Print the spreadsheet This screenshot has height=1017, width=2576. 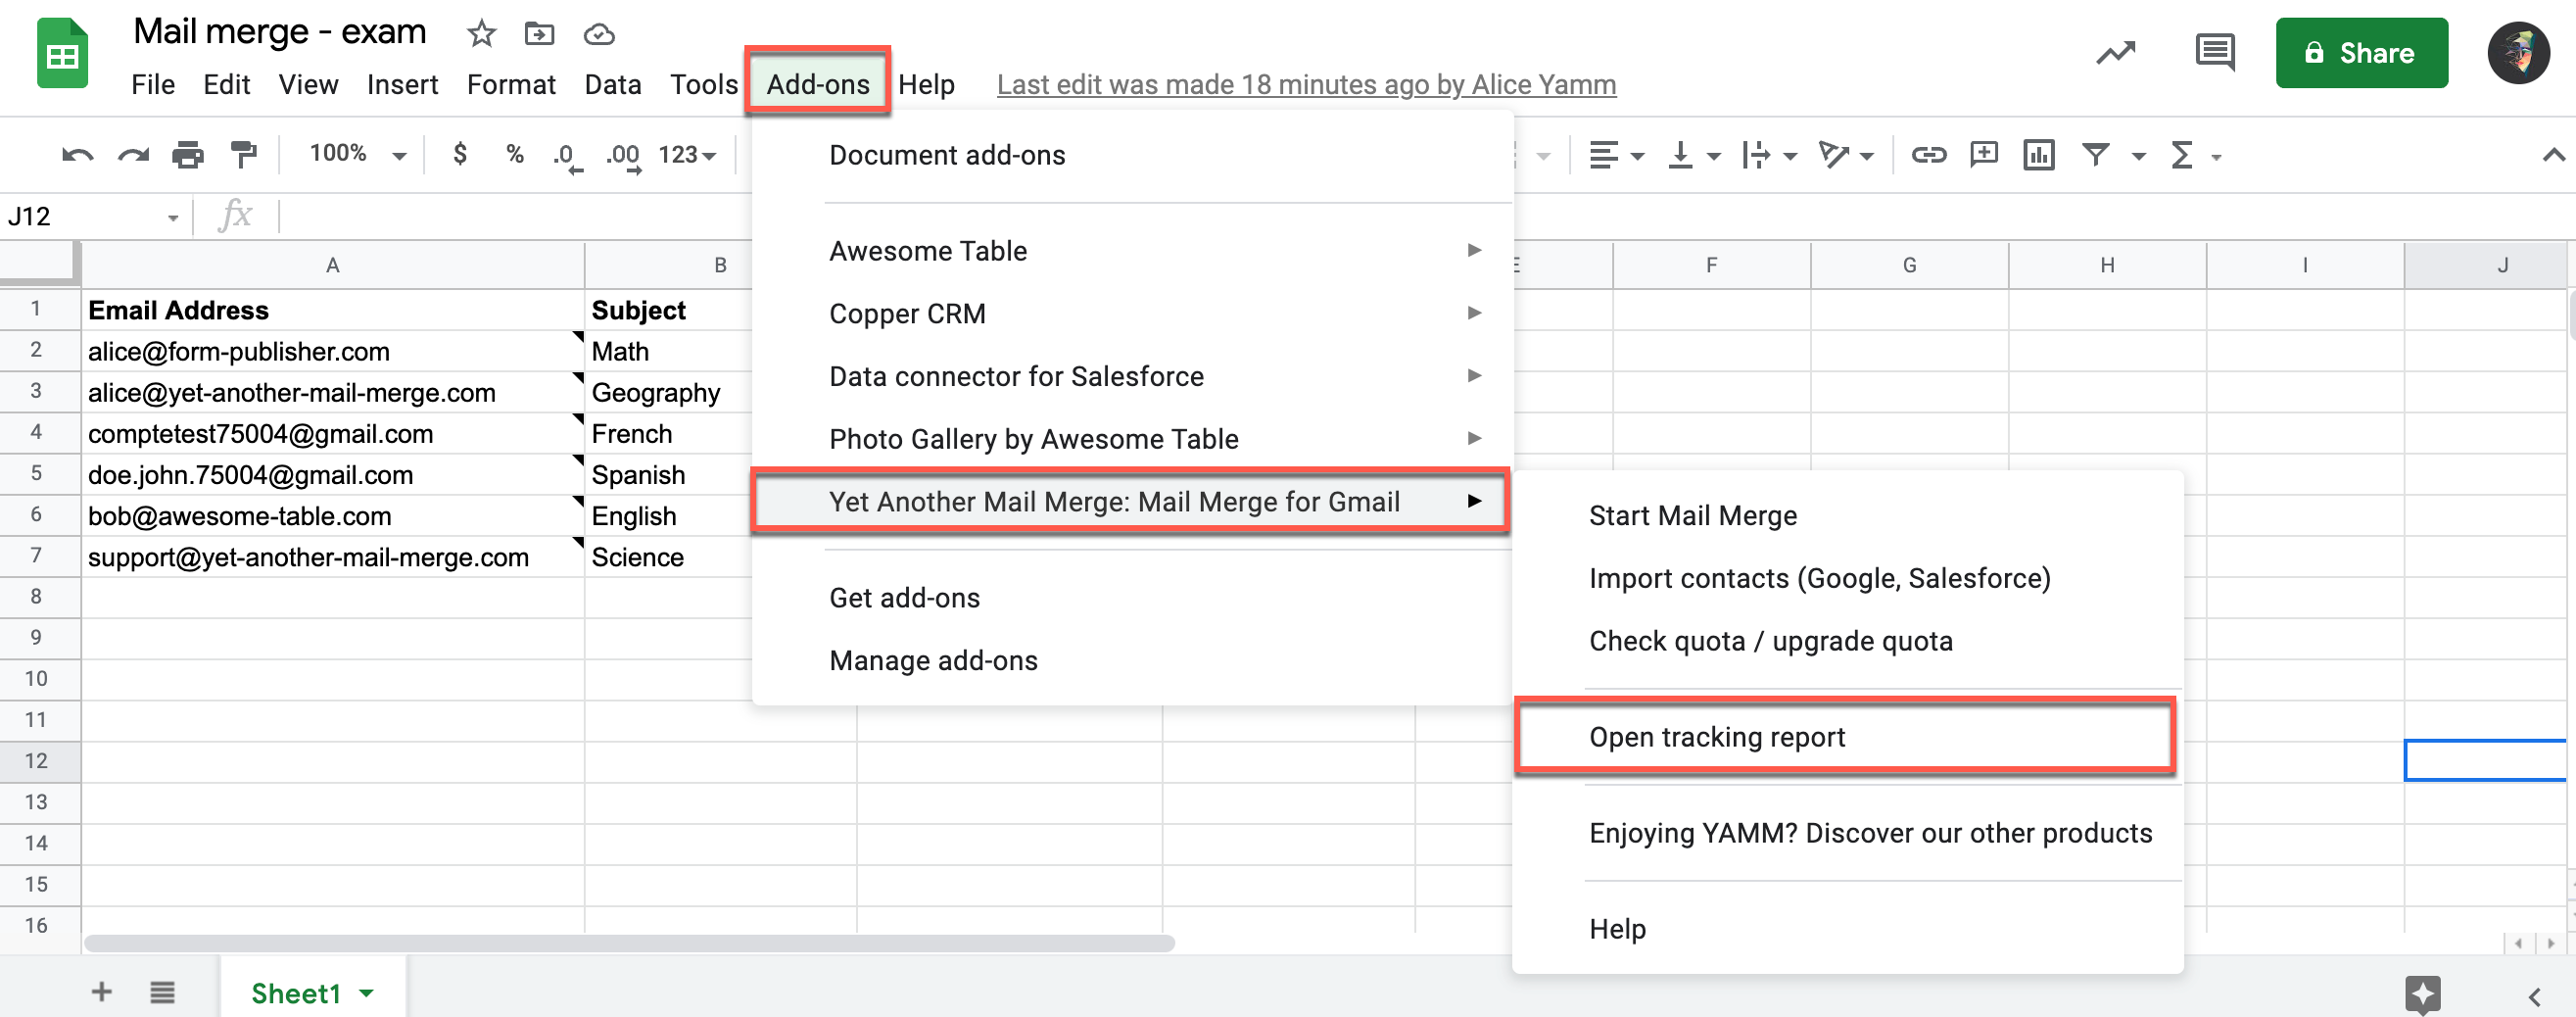pos(188,153)
